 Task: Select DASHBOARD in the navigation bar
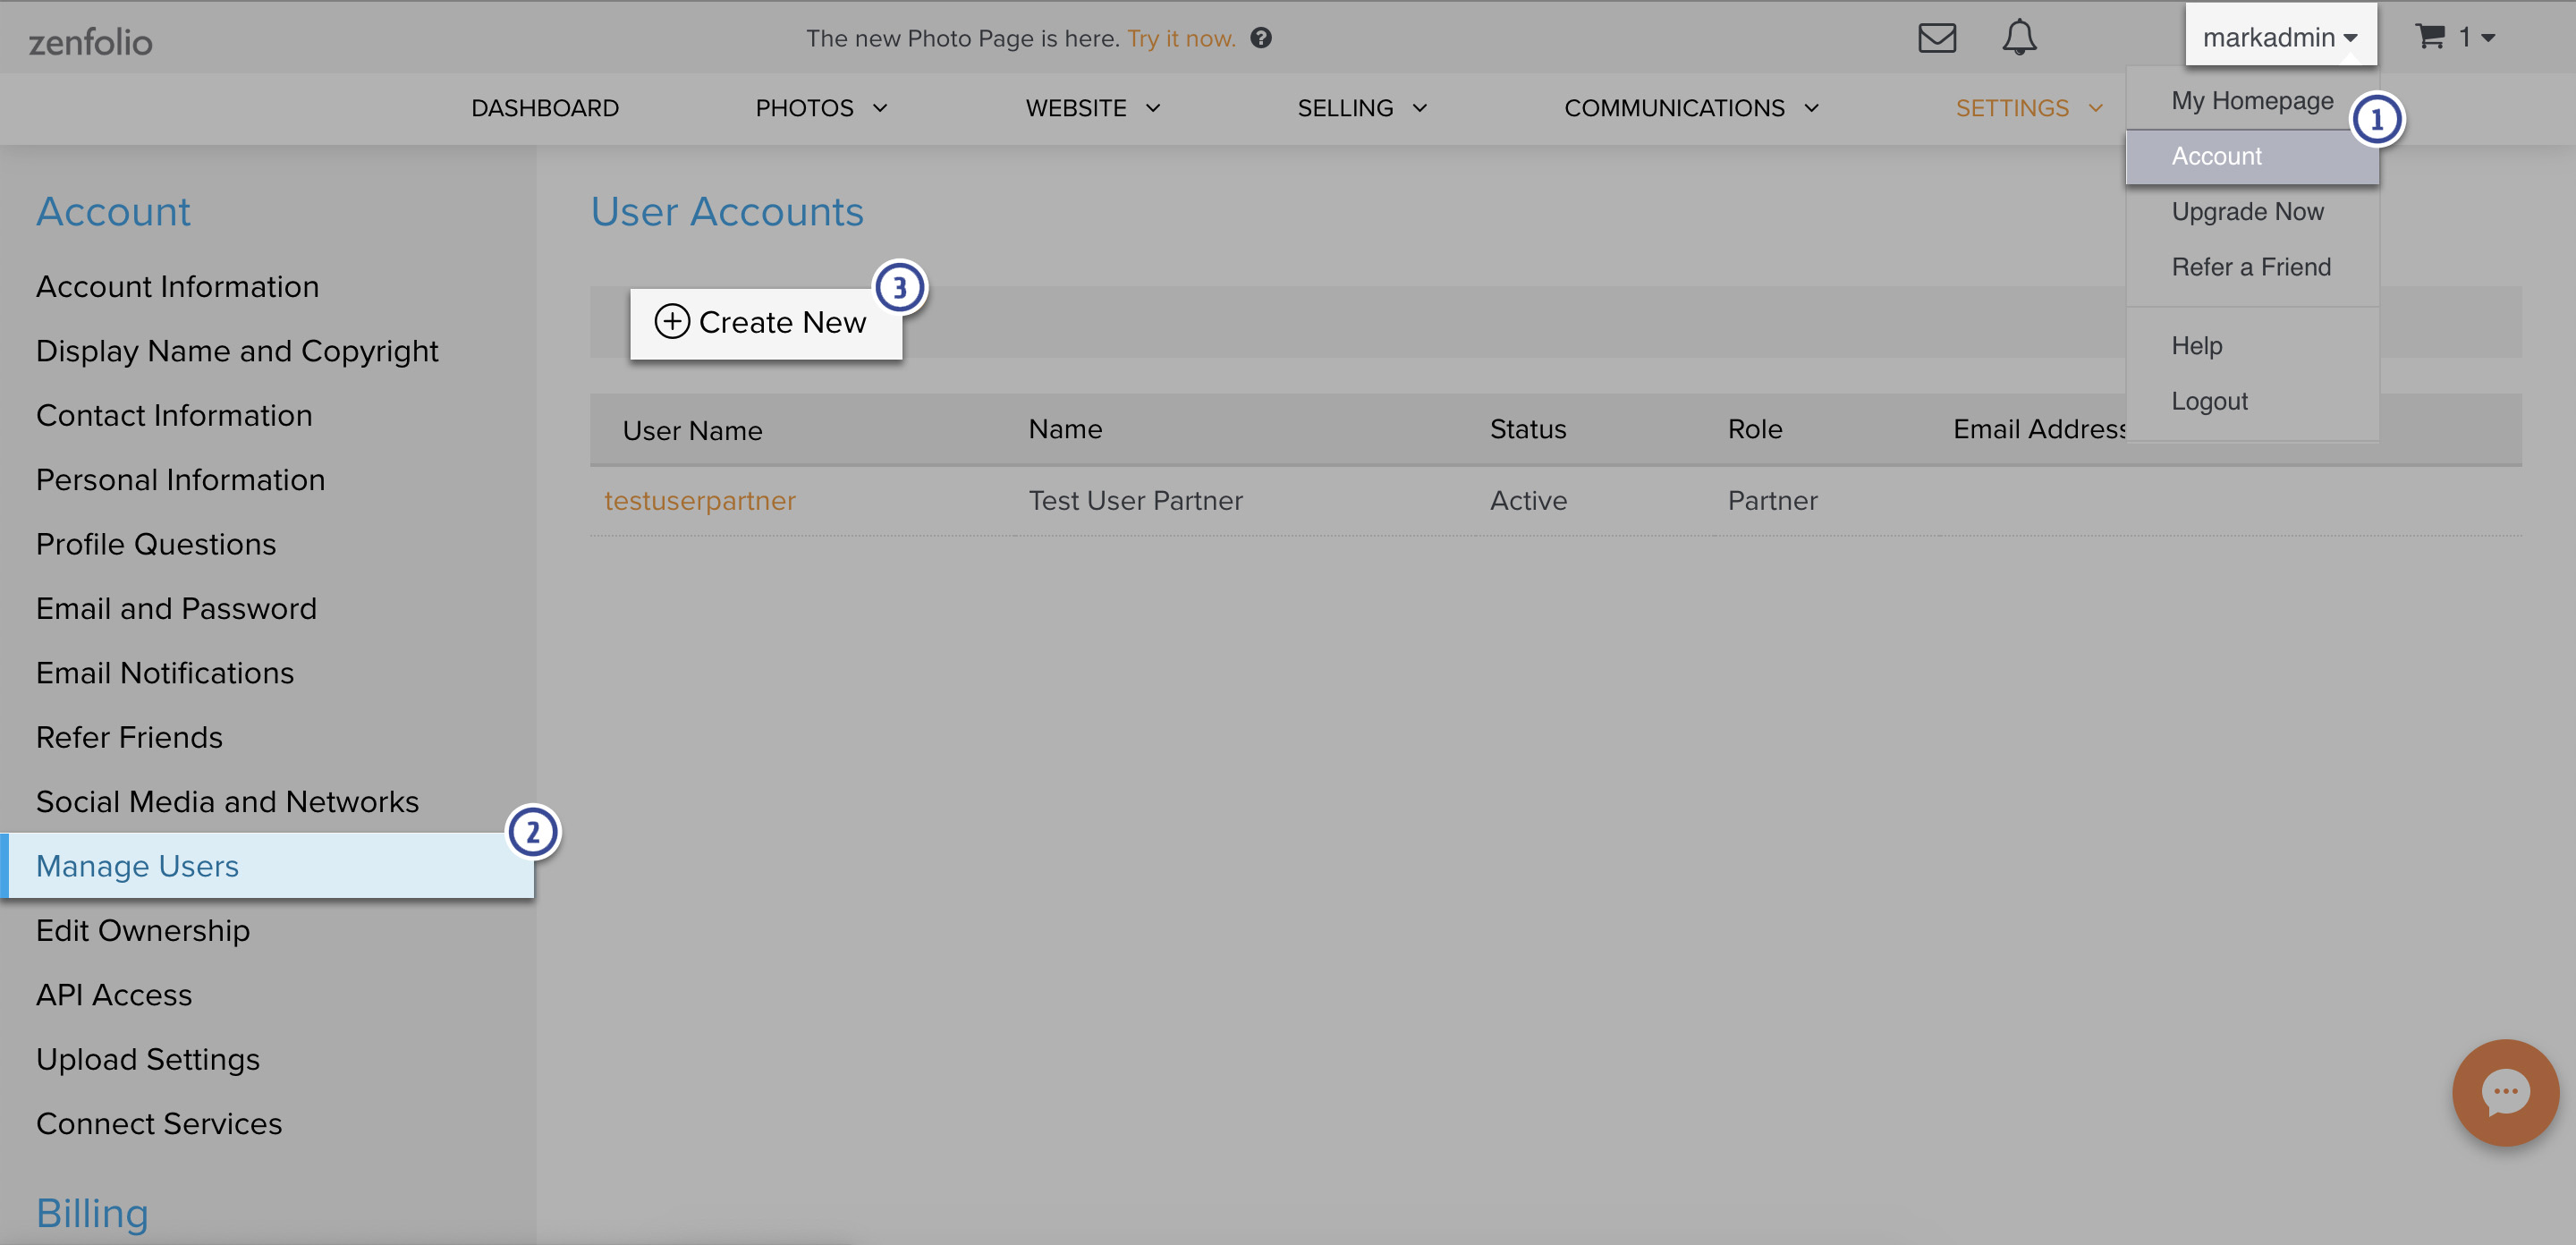tap(545, 108)
